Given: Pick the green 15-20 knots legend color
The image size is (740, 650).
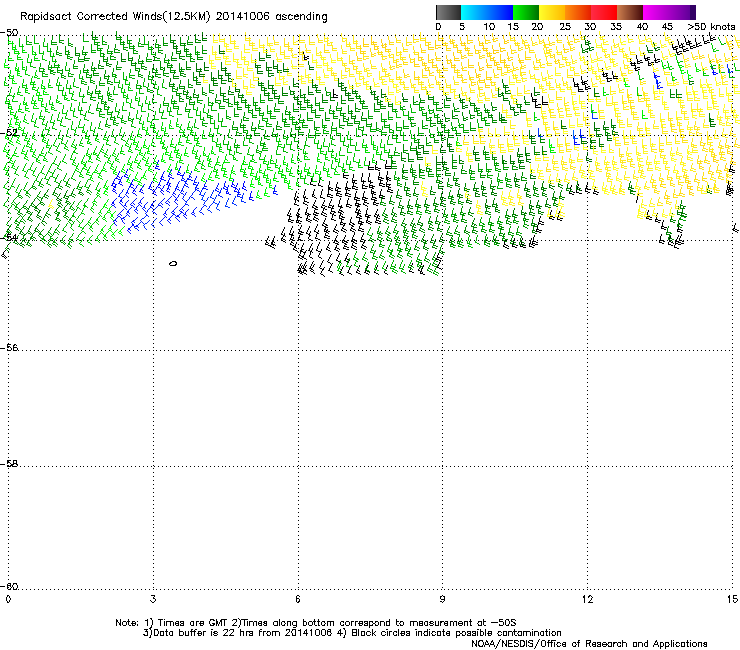Looking at the screenshot, I should tap(526, 12).
